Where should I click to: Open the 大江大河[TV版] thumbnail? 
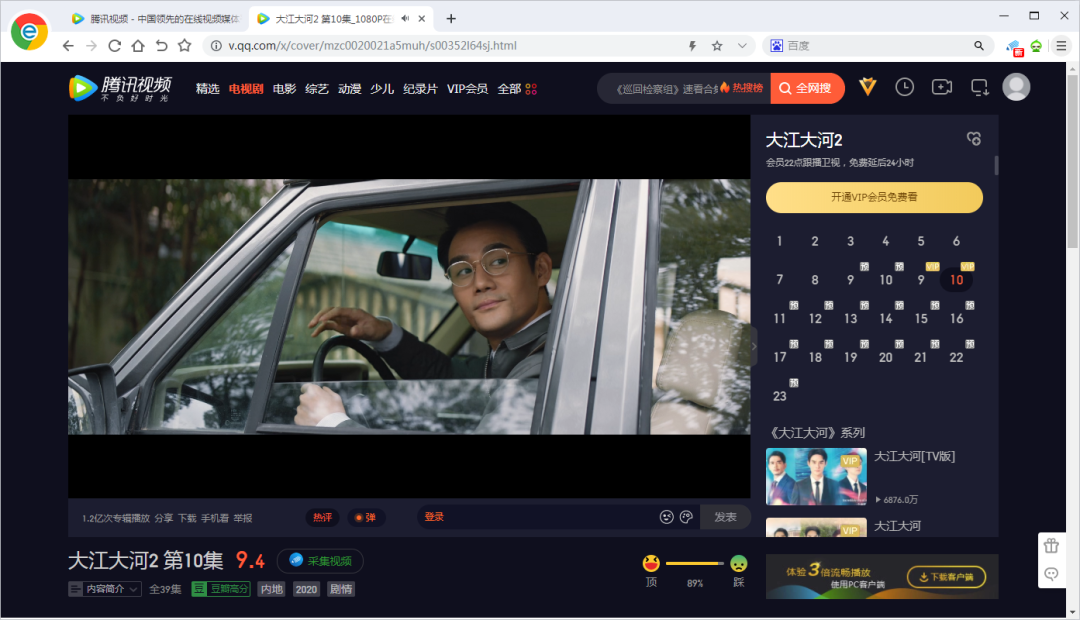(x=816, y=477)
